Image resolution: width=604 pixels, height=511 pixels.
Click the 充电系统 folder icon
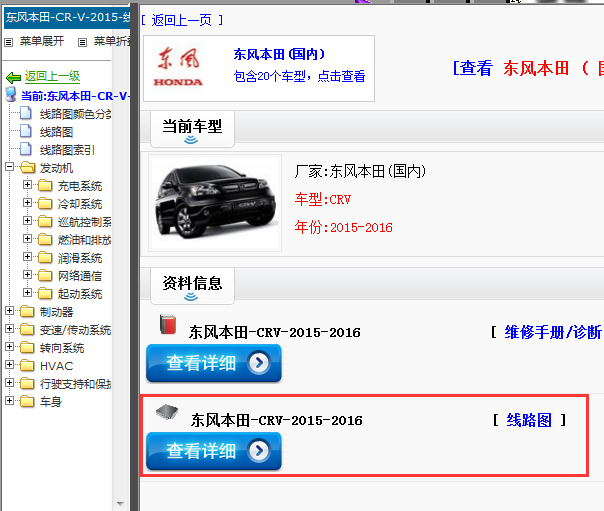[x=45, y=186]
